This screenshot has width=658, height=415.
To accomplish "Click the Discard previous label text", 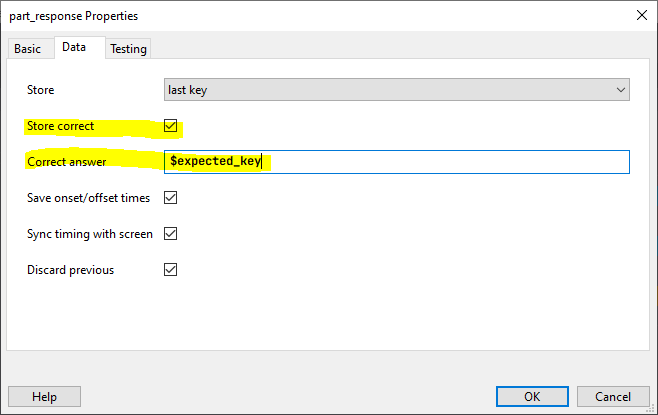I will [71, 270].
